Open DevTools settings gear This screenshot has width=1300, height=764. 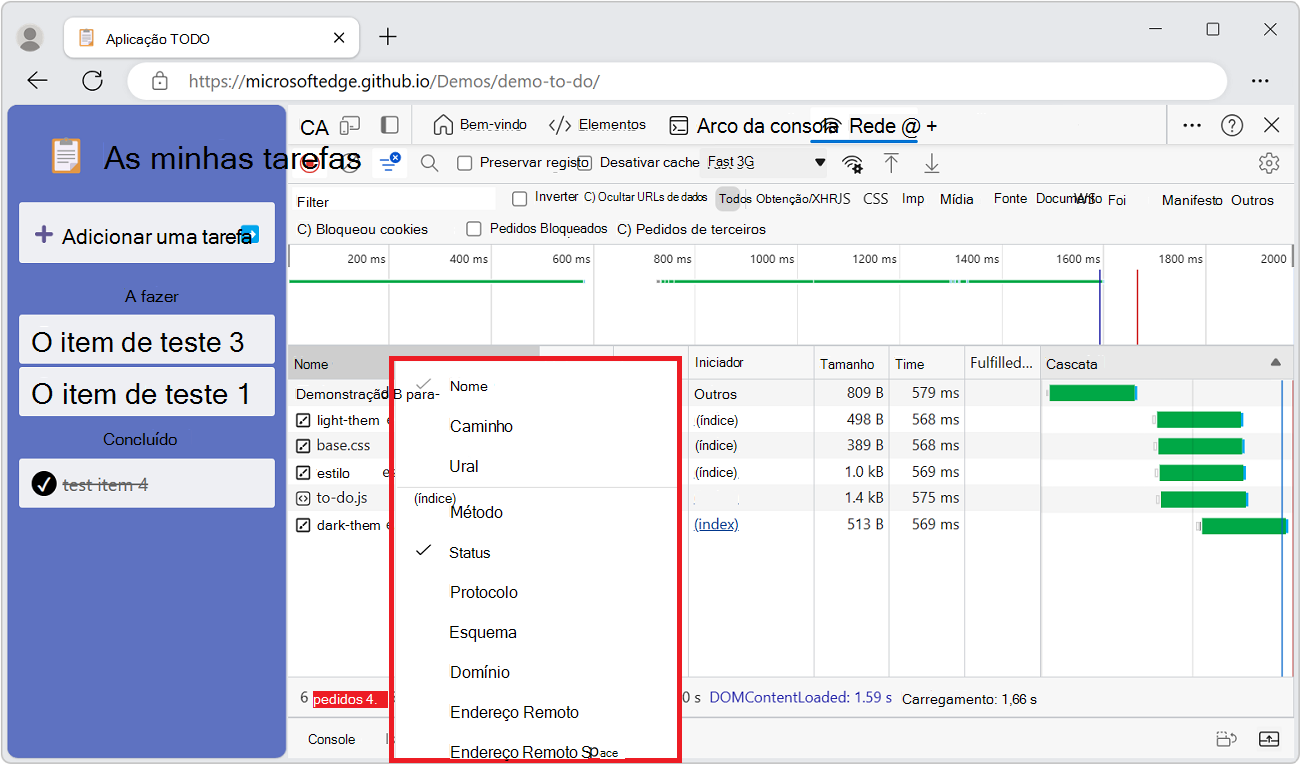point(1269,162)
